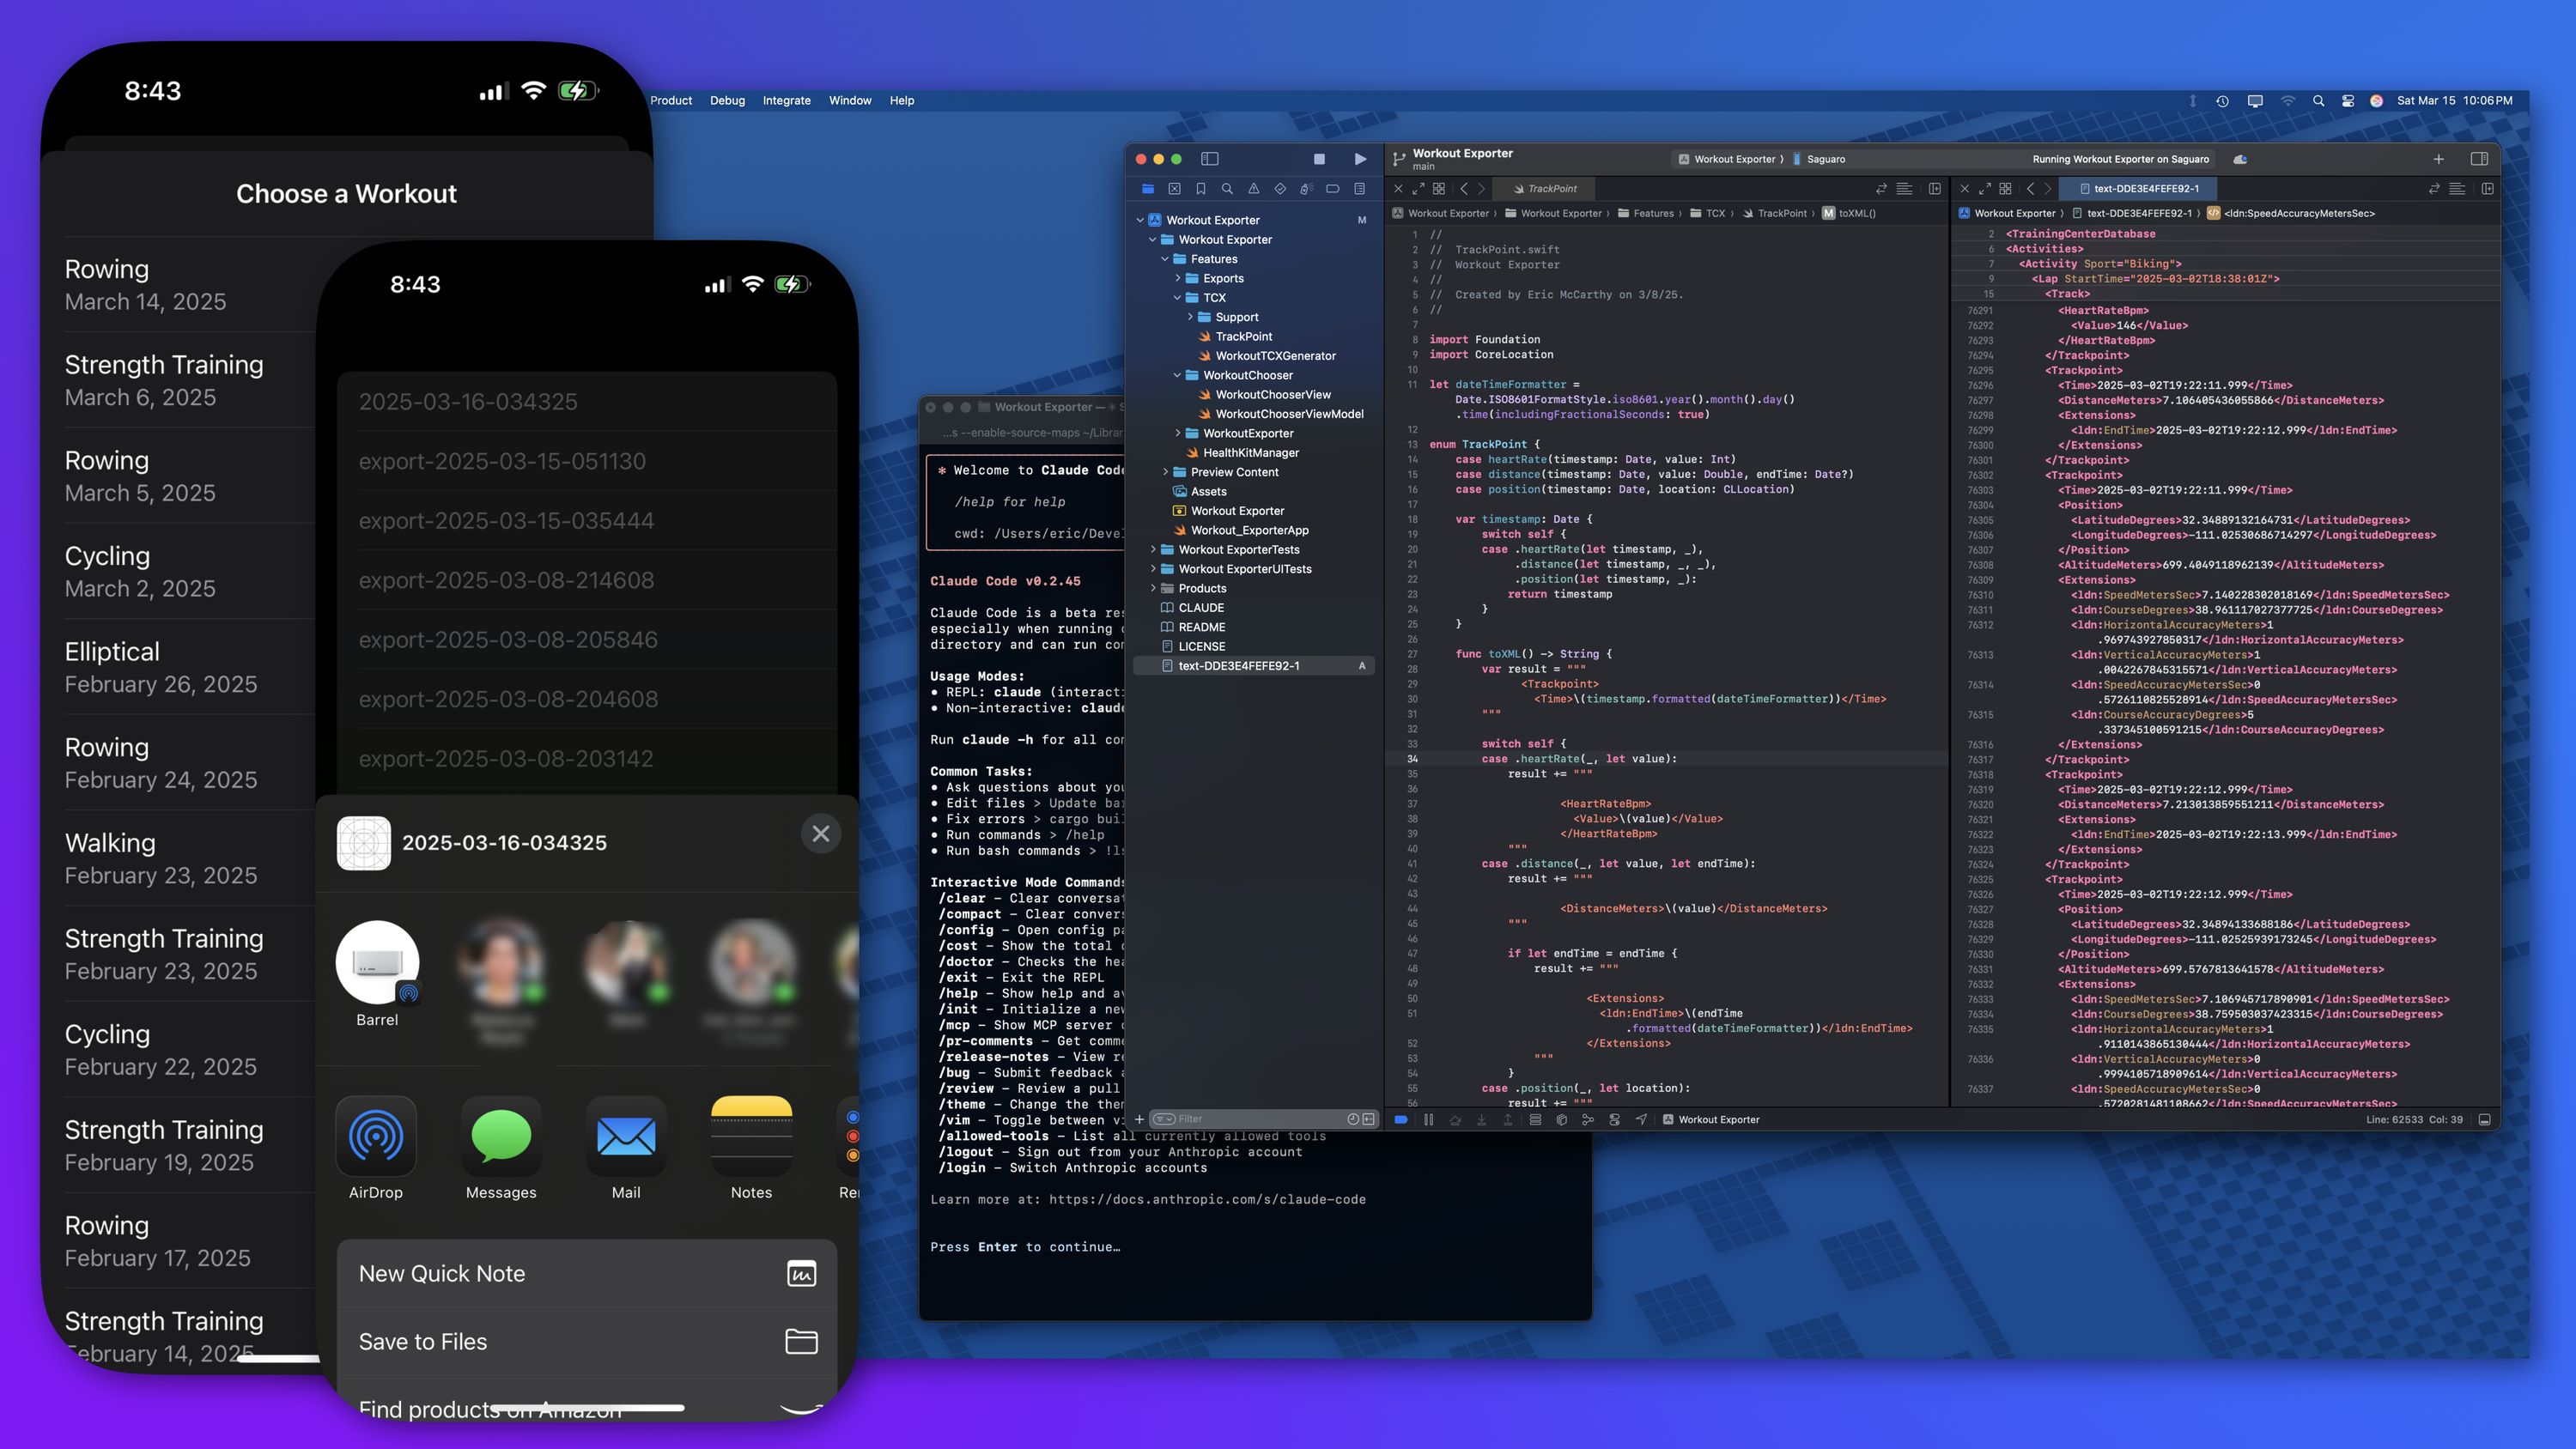
Task: Expand the Exports folder
Action: pyautogui.click(x=1177, y=279)
